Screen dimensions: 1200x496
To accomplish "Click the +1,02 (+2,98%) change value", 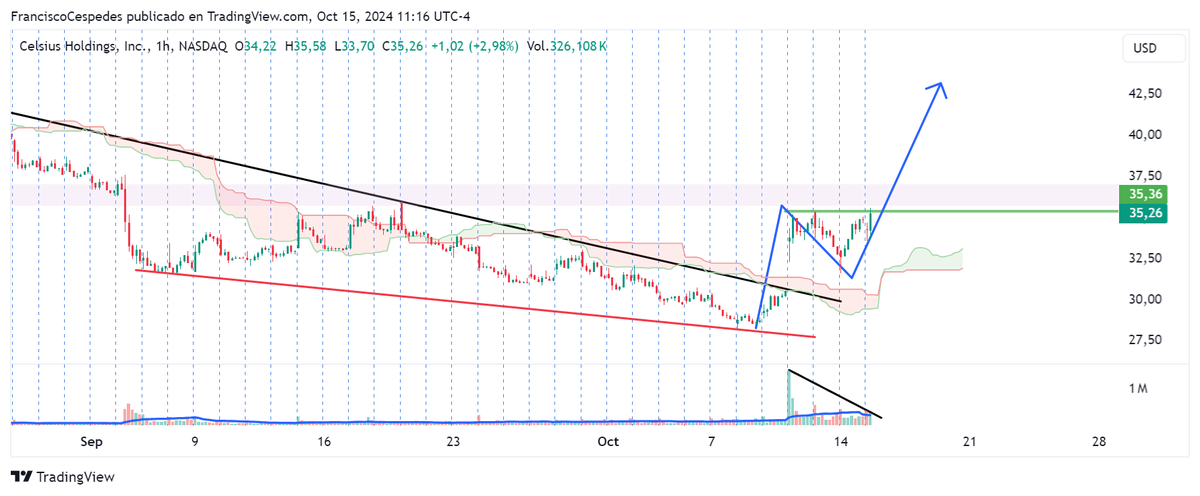I will pyautogui.click(x=473, y=46).
